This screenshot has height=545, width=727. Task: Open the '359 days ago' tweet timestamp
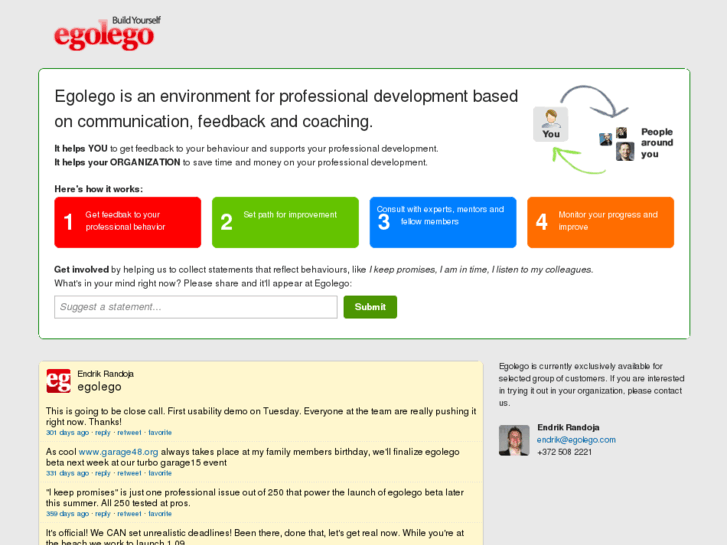(x=67, y=514)
